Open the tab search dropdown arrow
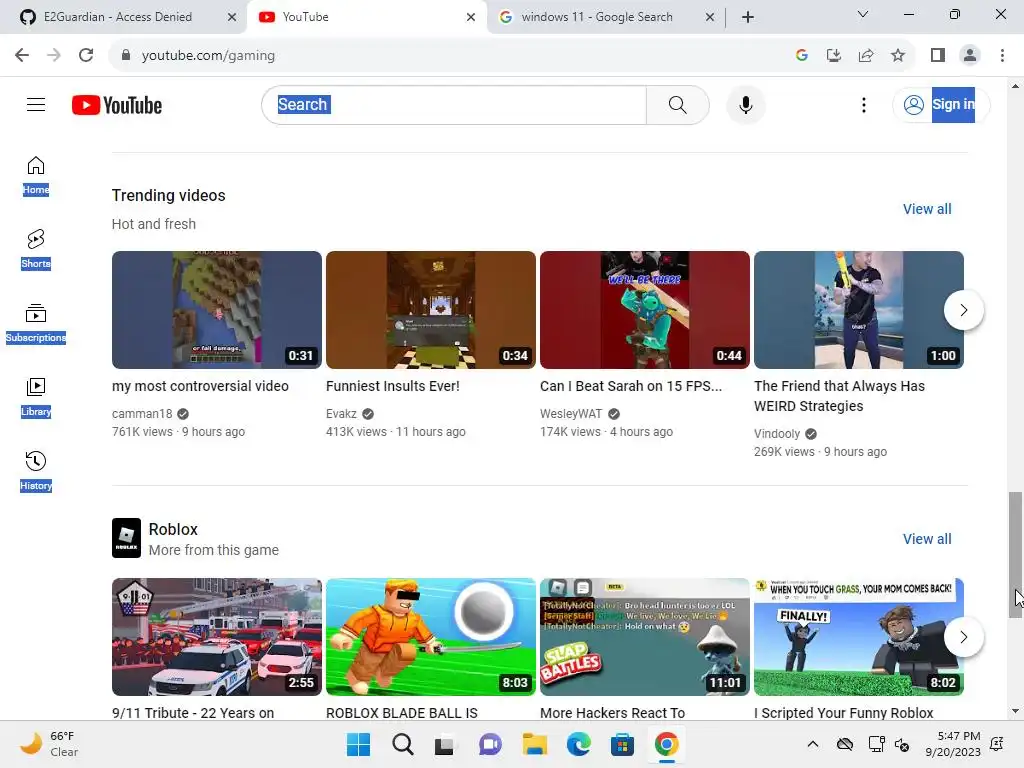Screen dimensions: 1024x768 click(863, 14)
